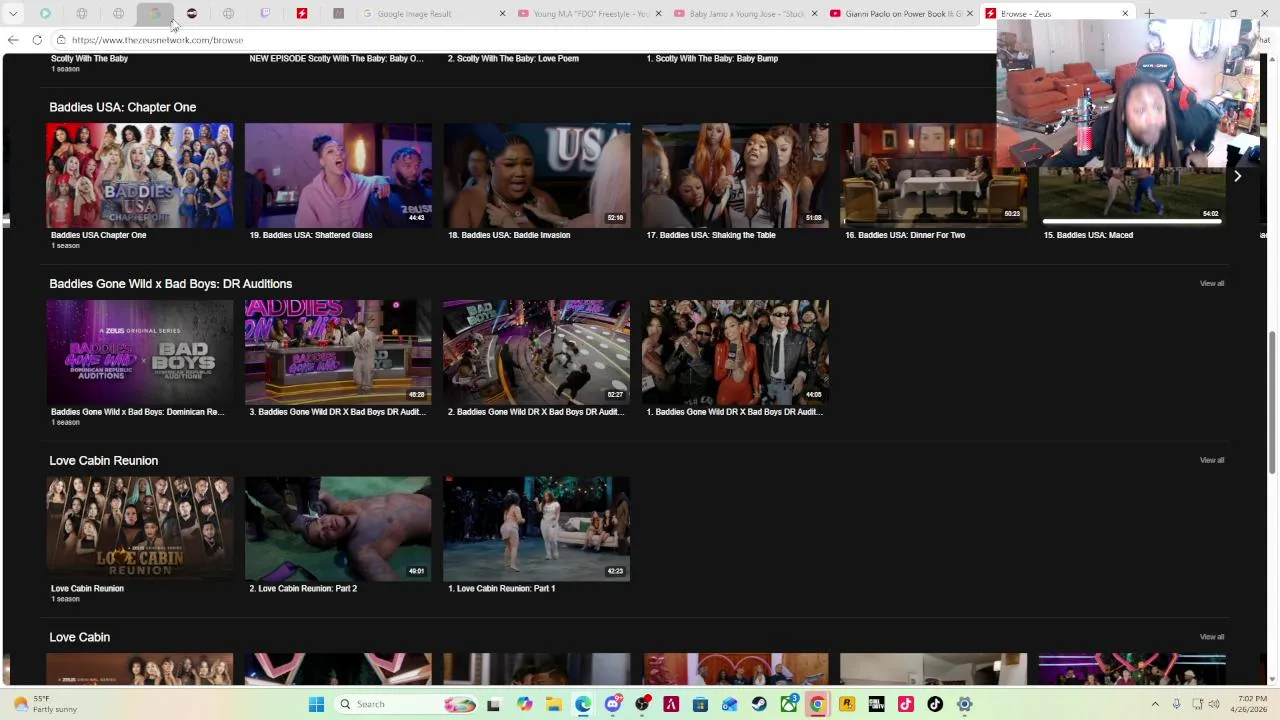The height and width of the screenshot is (720, 1280).
Task: Open Love Cabin Reunion series thumbnail
Action: point(139,529)
